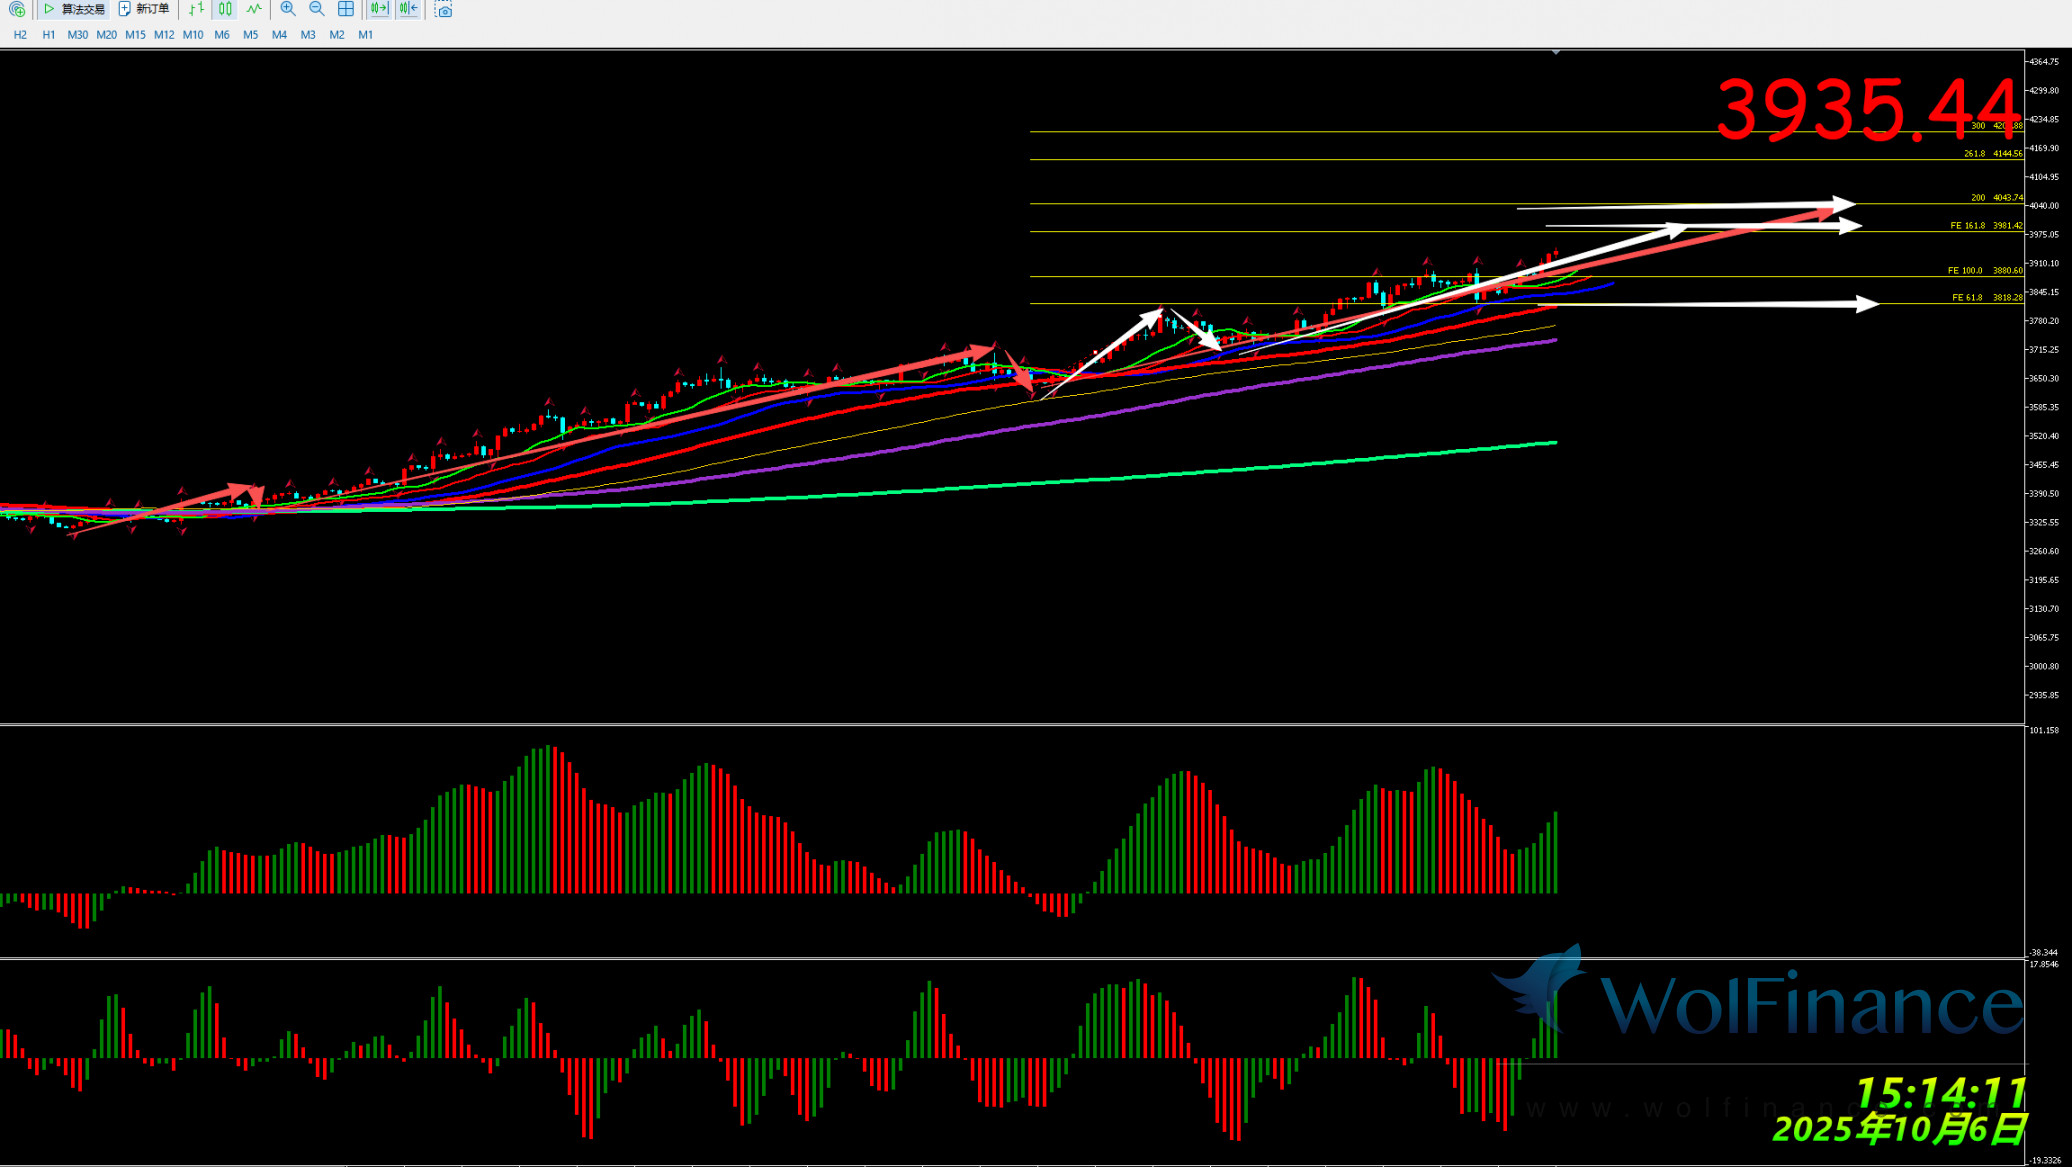This screenshot has height=1167, width=2072.
Task: Open the tile windows grid icon
Action: pyautogui.click(x=346, y=9)
